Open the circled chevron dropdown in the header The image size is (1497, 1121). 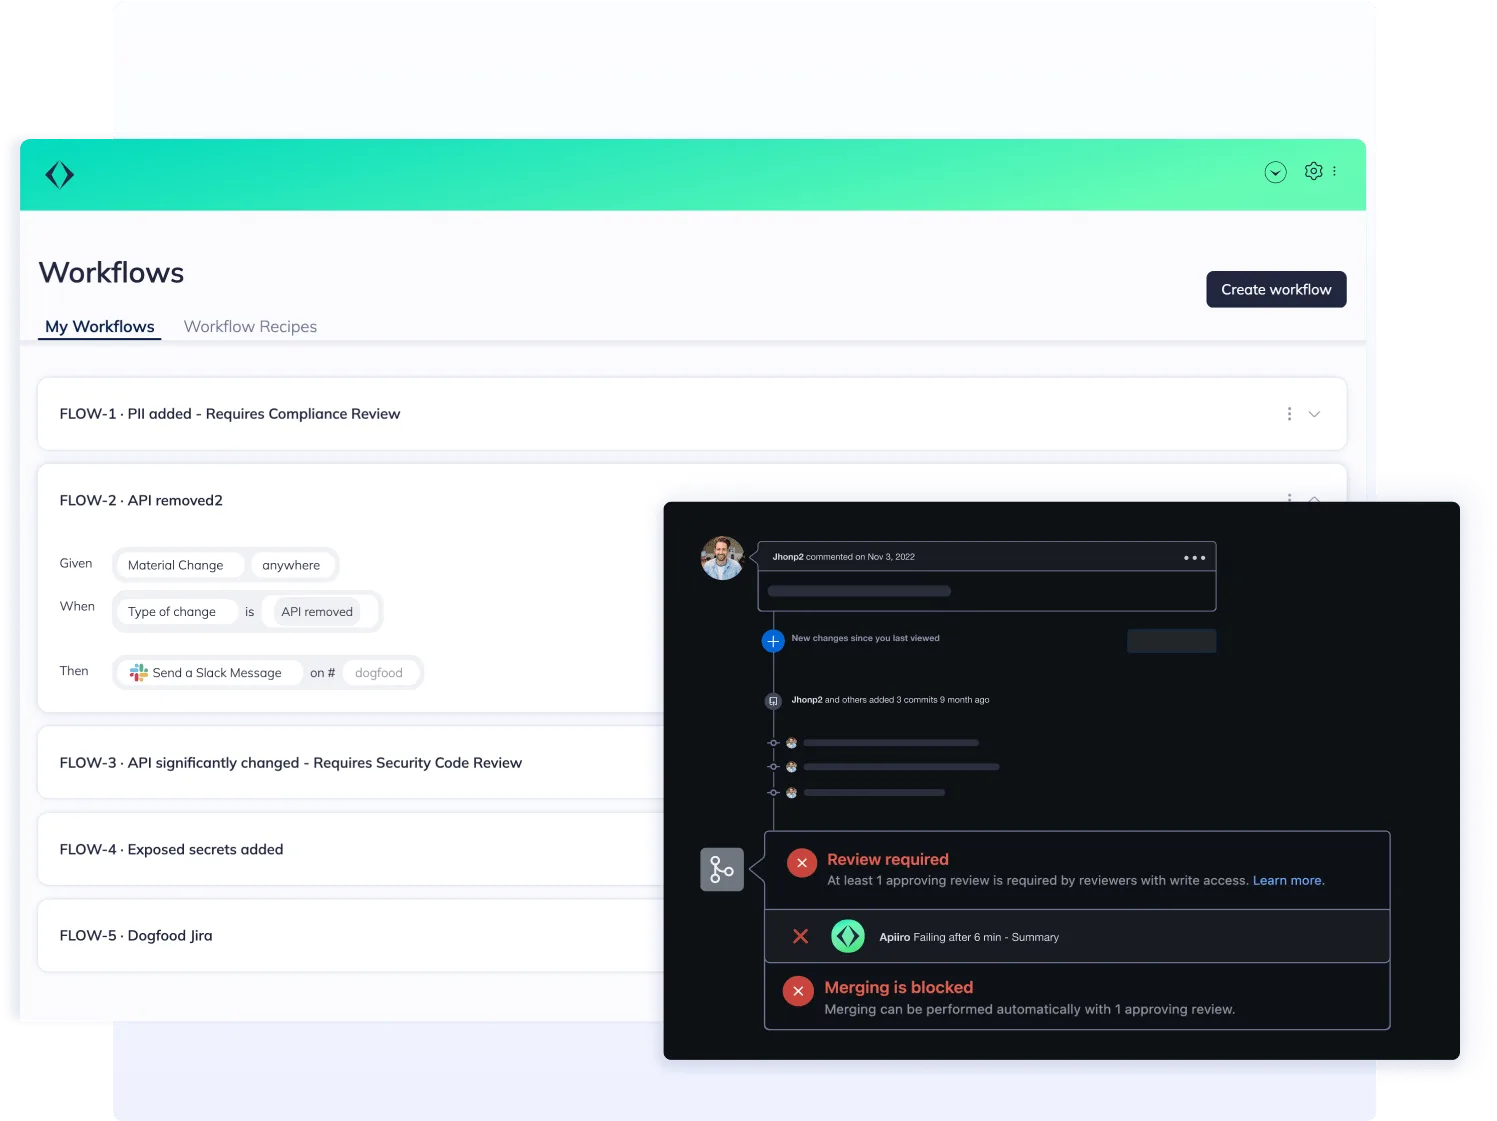click(1275, 171)
